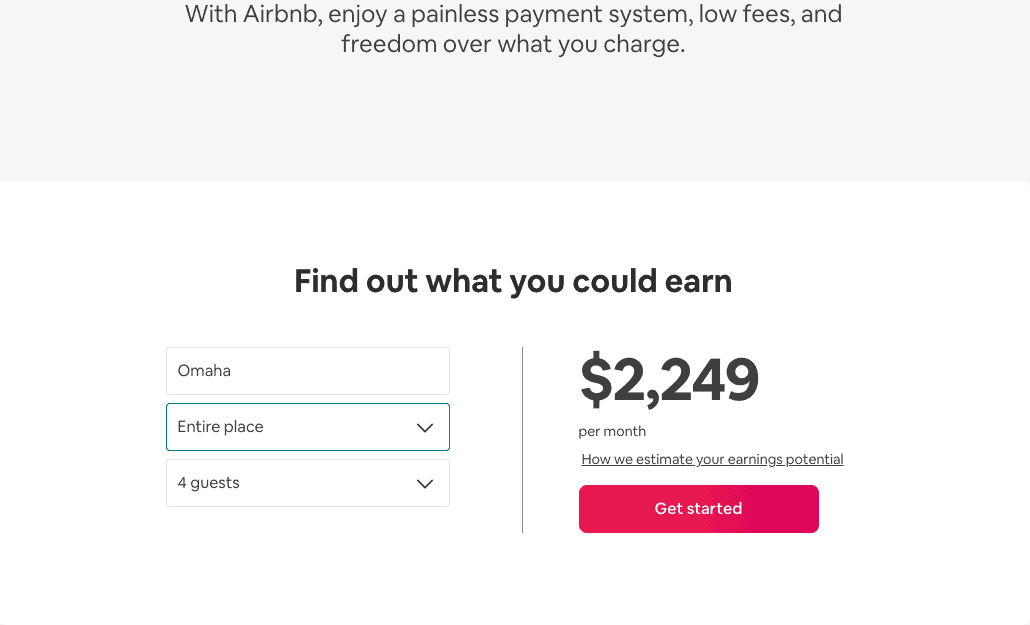Image resolution: width=1030 pixels, height=625 pixels.
Task: Open the 4 guests dropdown
Action: click(307, 483)
